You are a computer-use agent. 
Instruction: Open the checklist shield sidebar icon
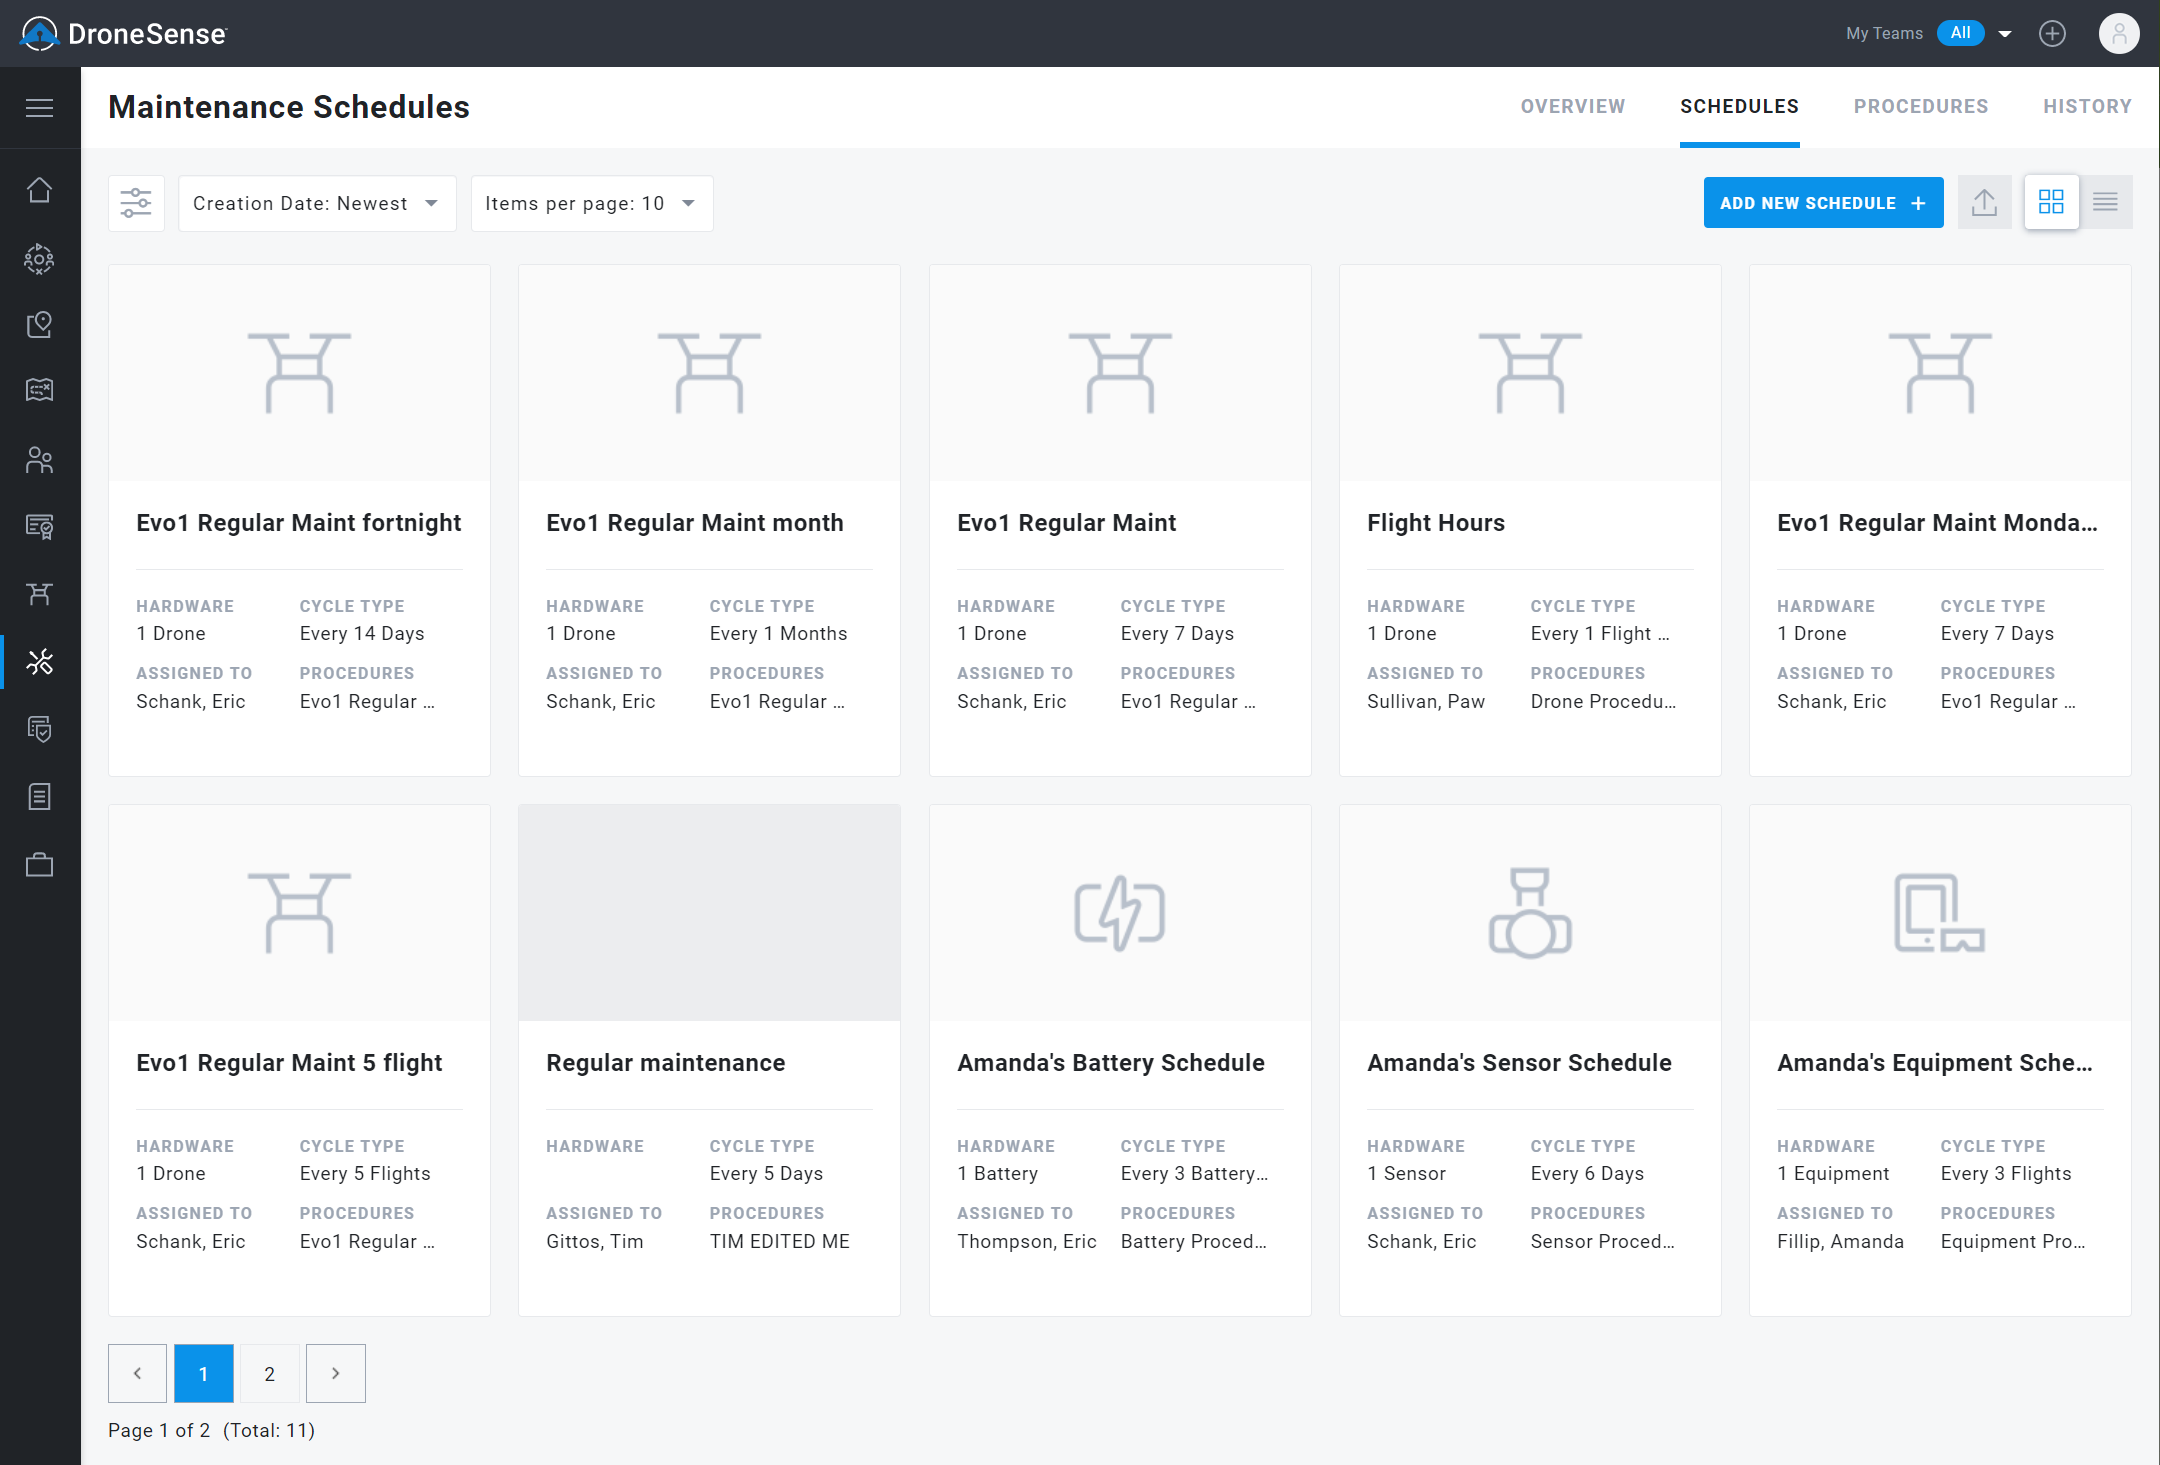click(40, 729)
